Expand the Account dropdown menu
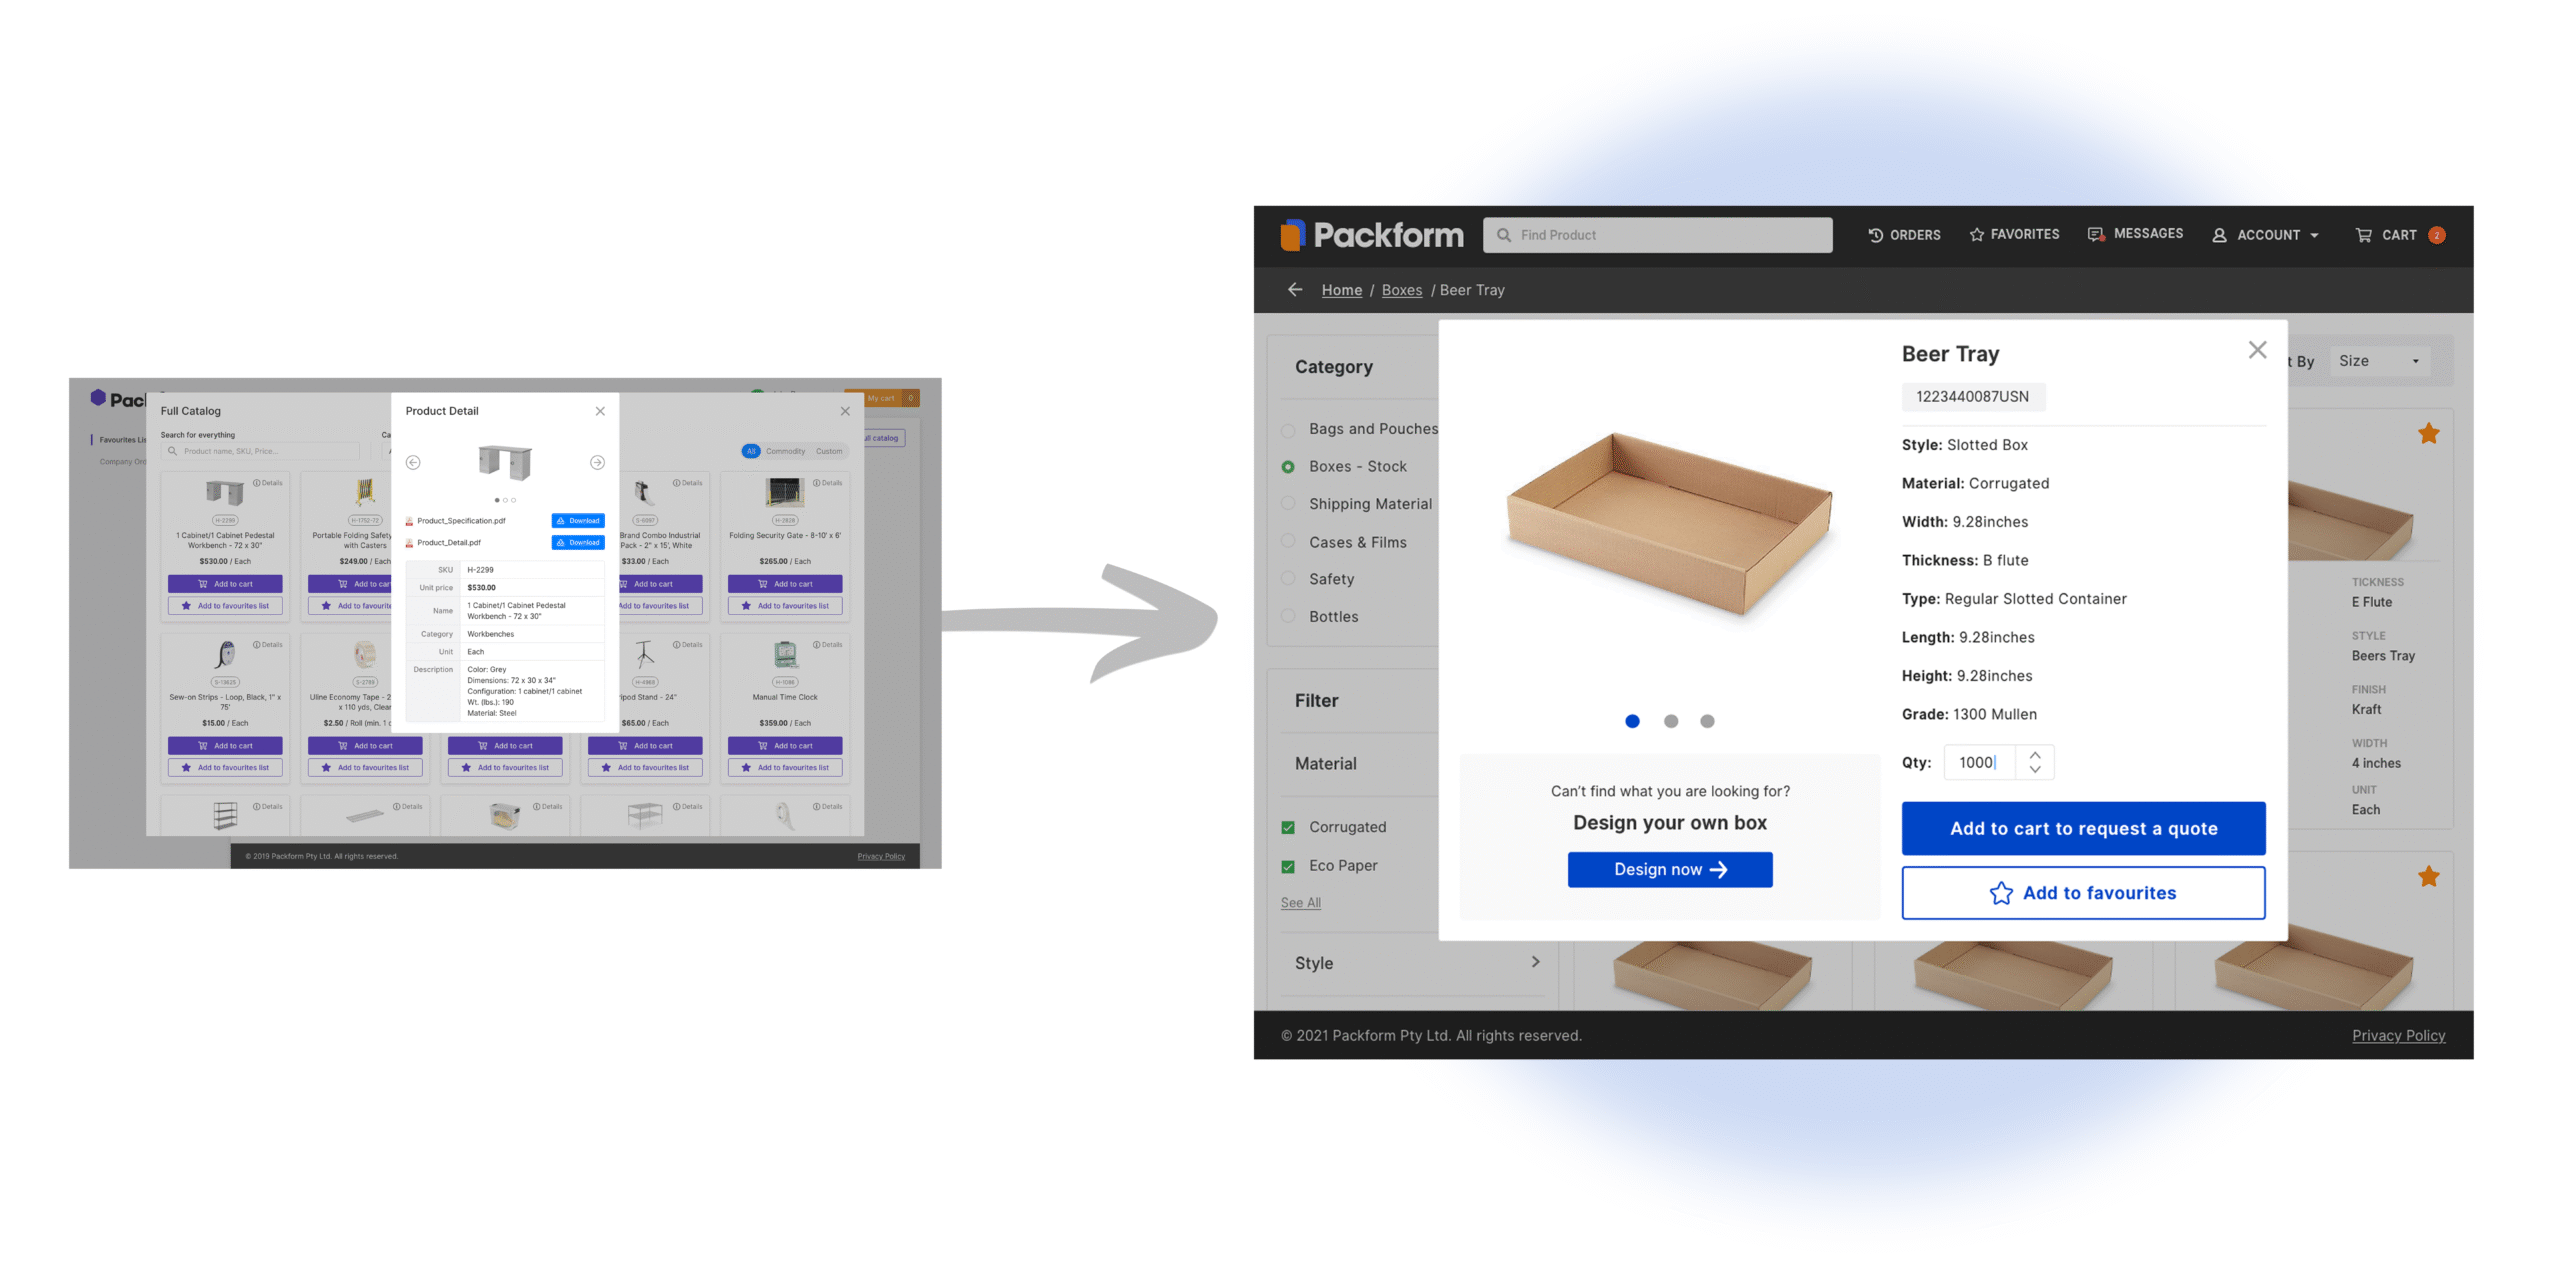This screenshot has width=2560, height=1266. [x=2266, y=235]
